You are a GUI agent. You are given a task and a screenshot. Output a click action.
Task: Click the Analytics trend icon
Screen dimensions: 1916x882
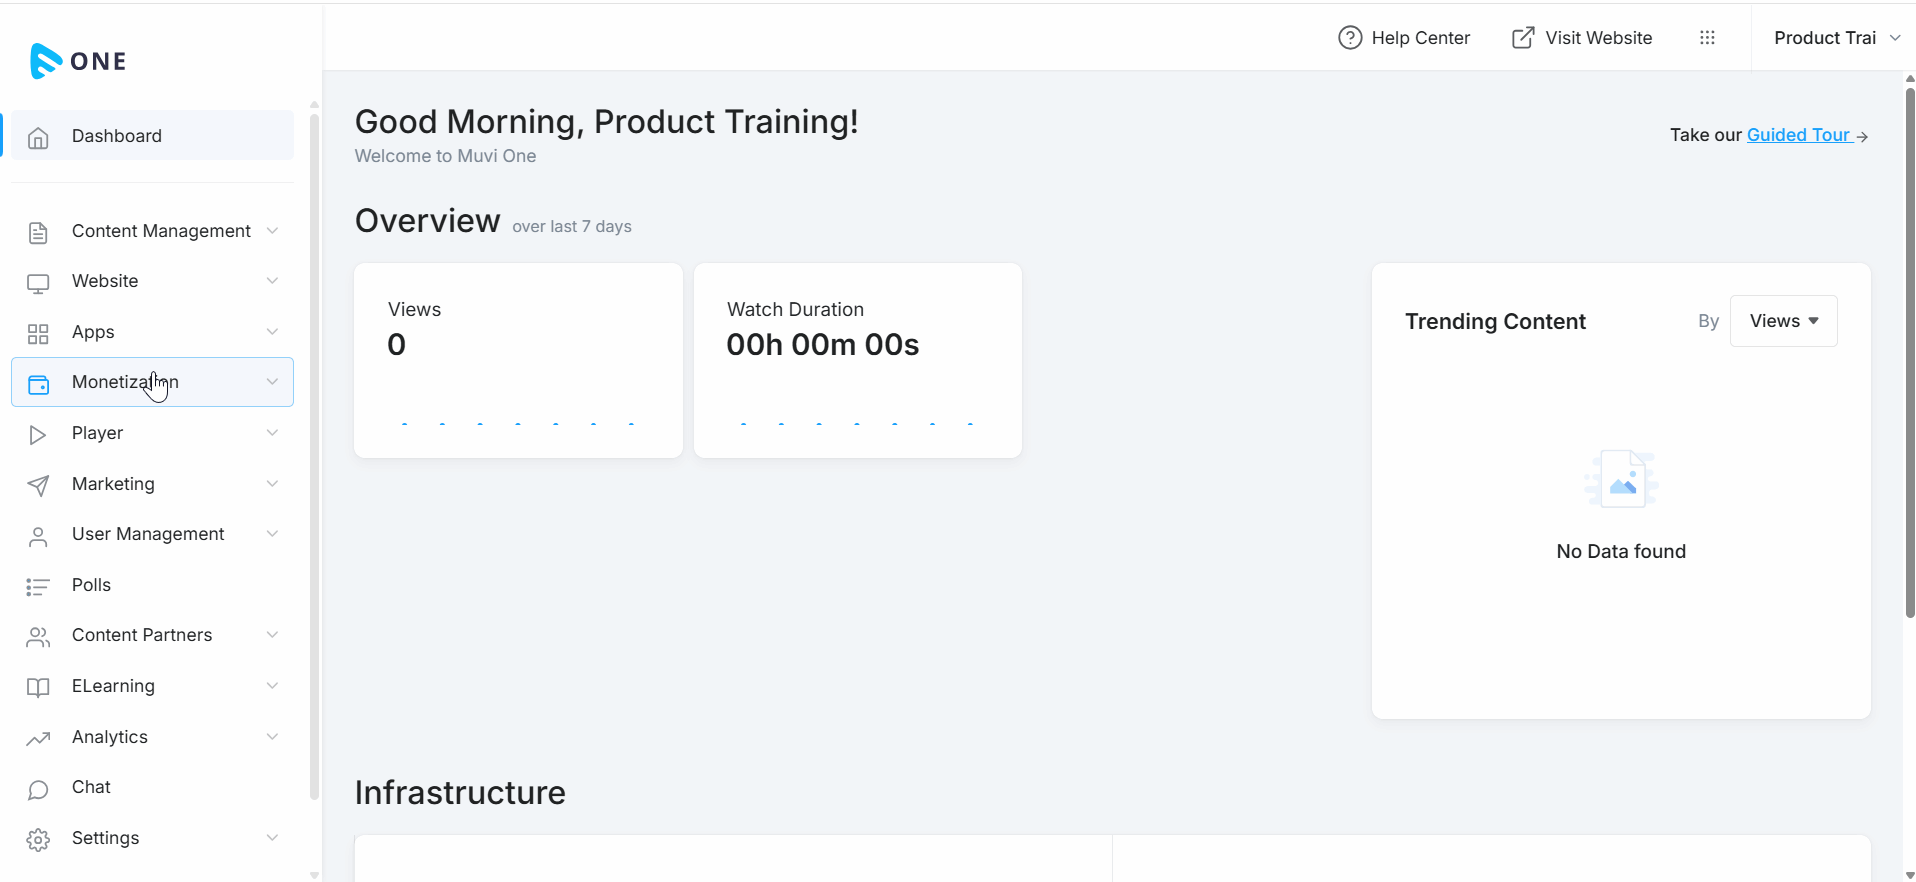tap(38, 738)
